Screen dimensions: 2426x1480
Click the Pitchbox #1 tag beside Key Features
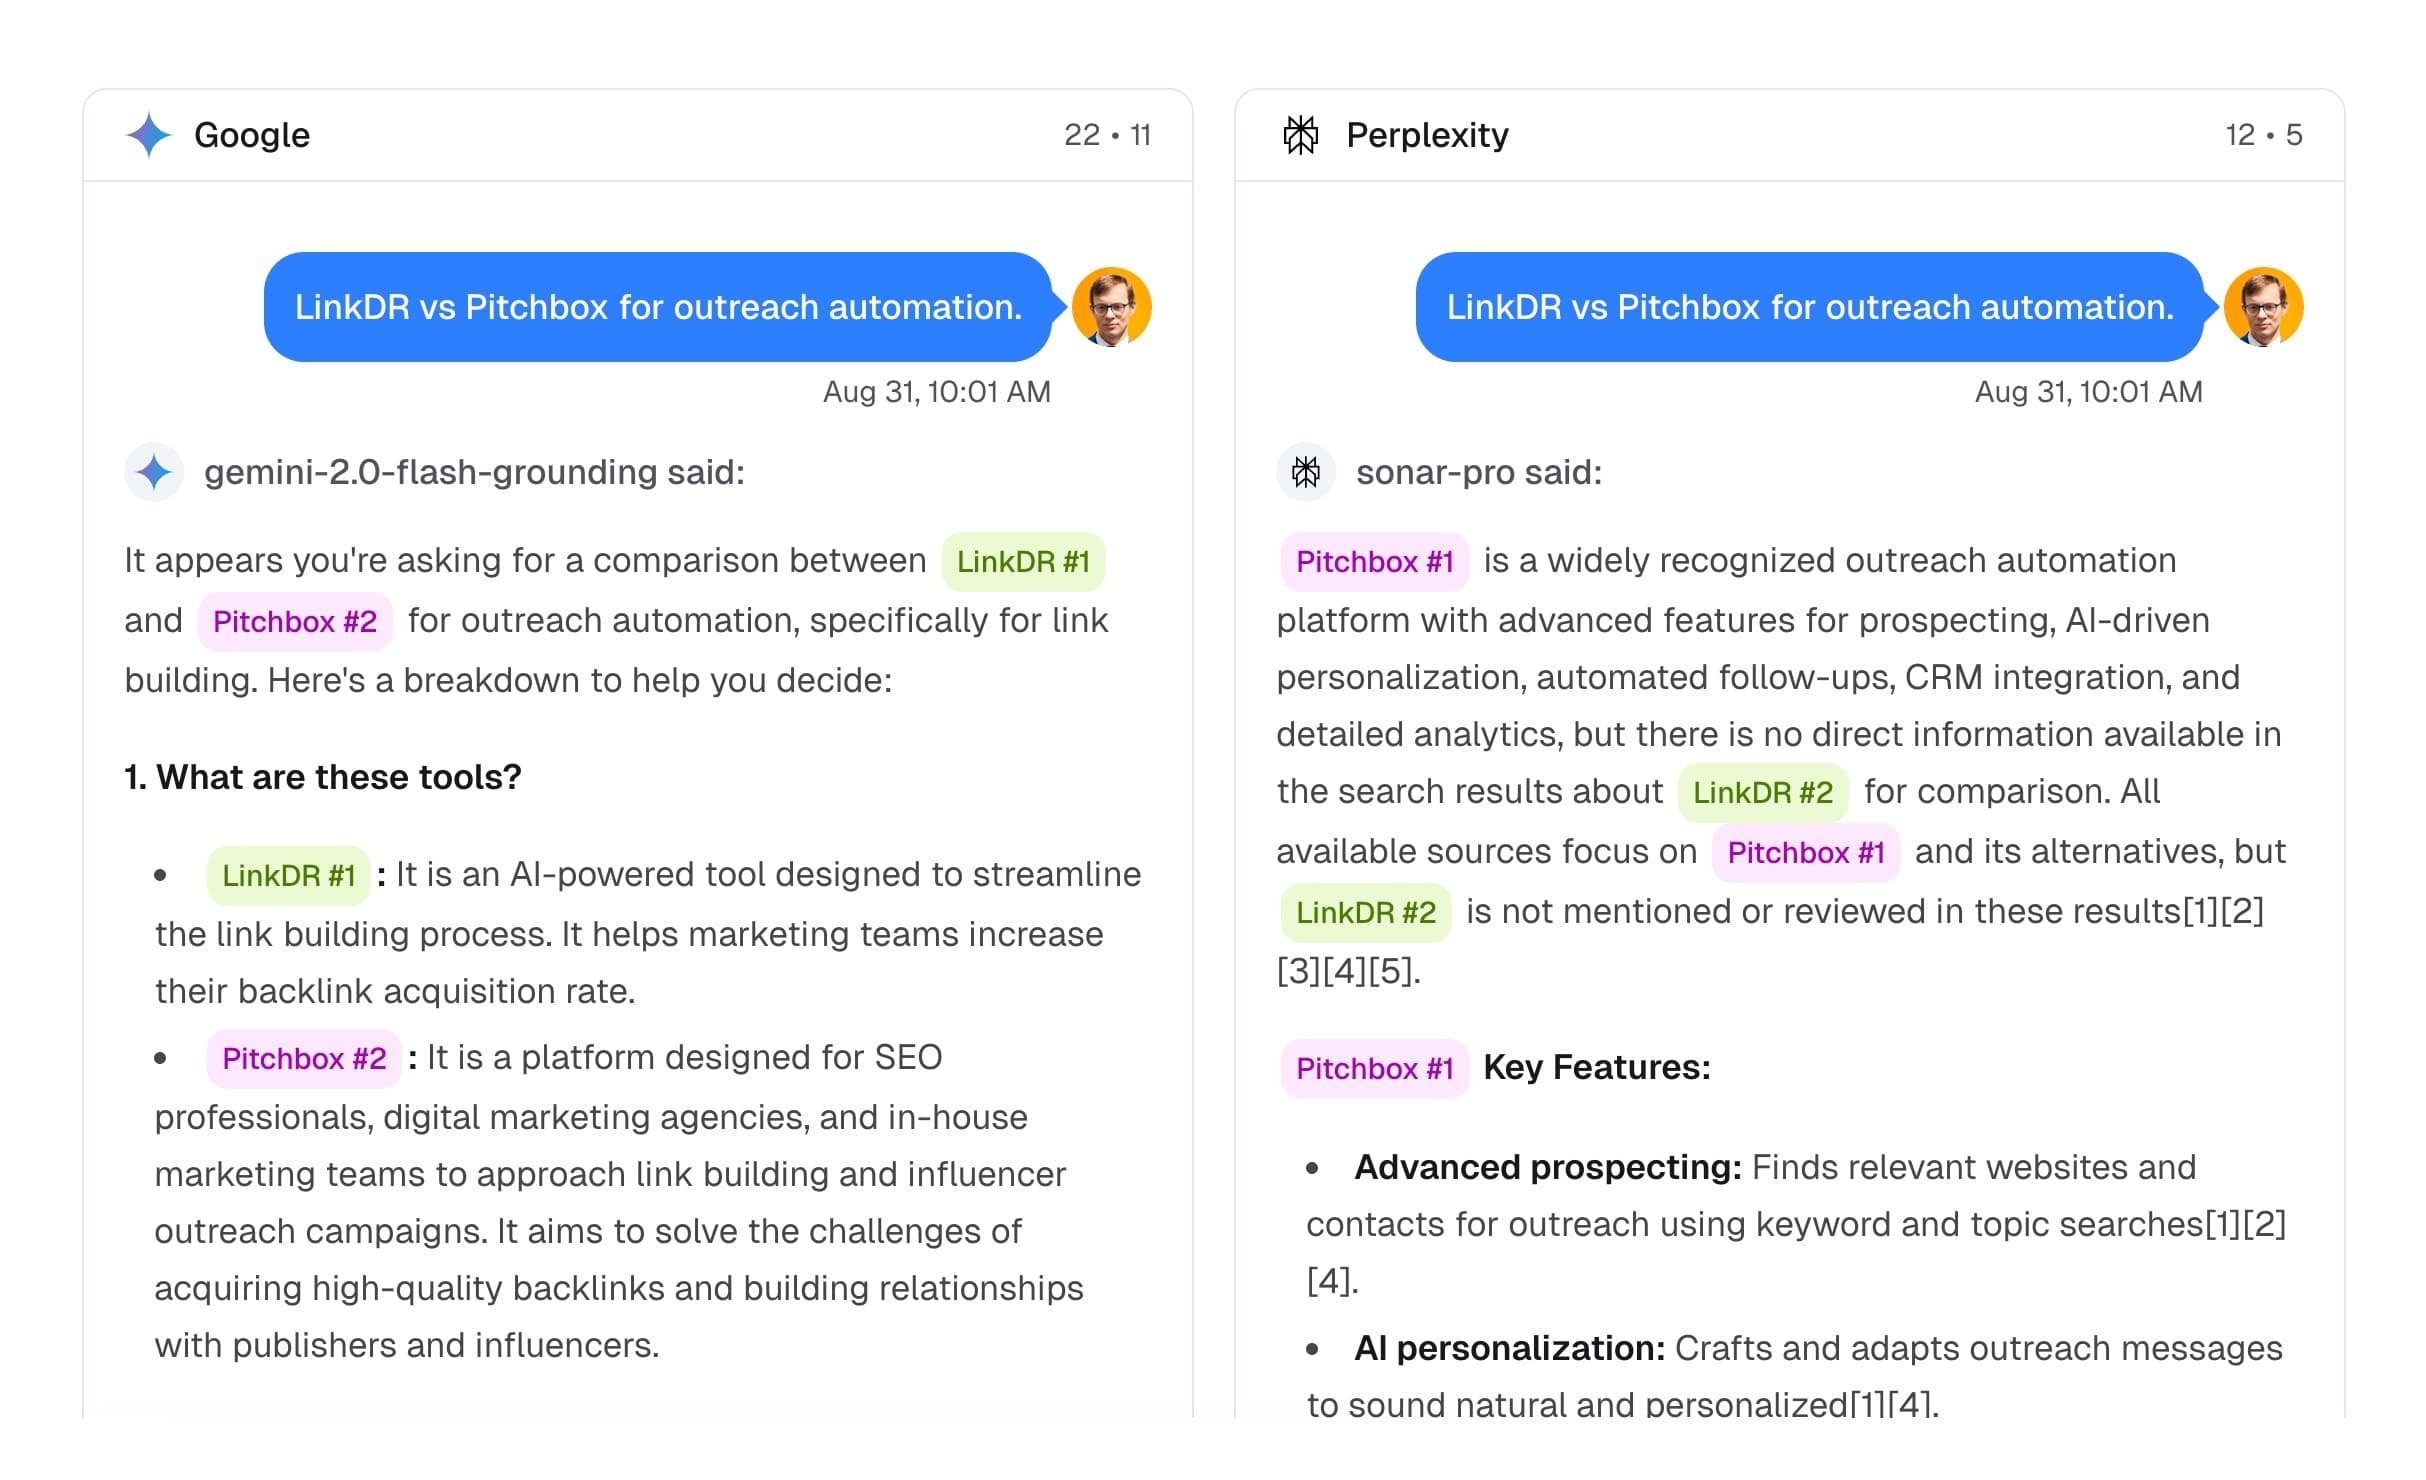(1375, 1068)
